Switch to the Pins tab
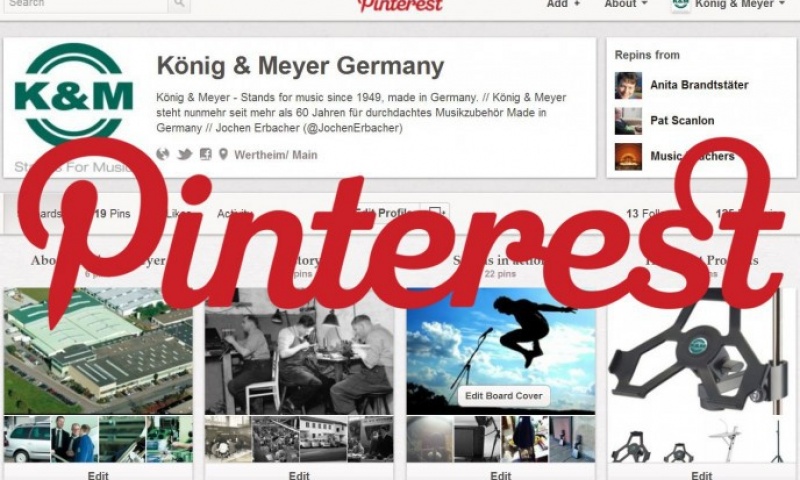 (112, 213)
